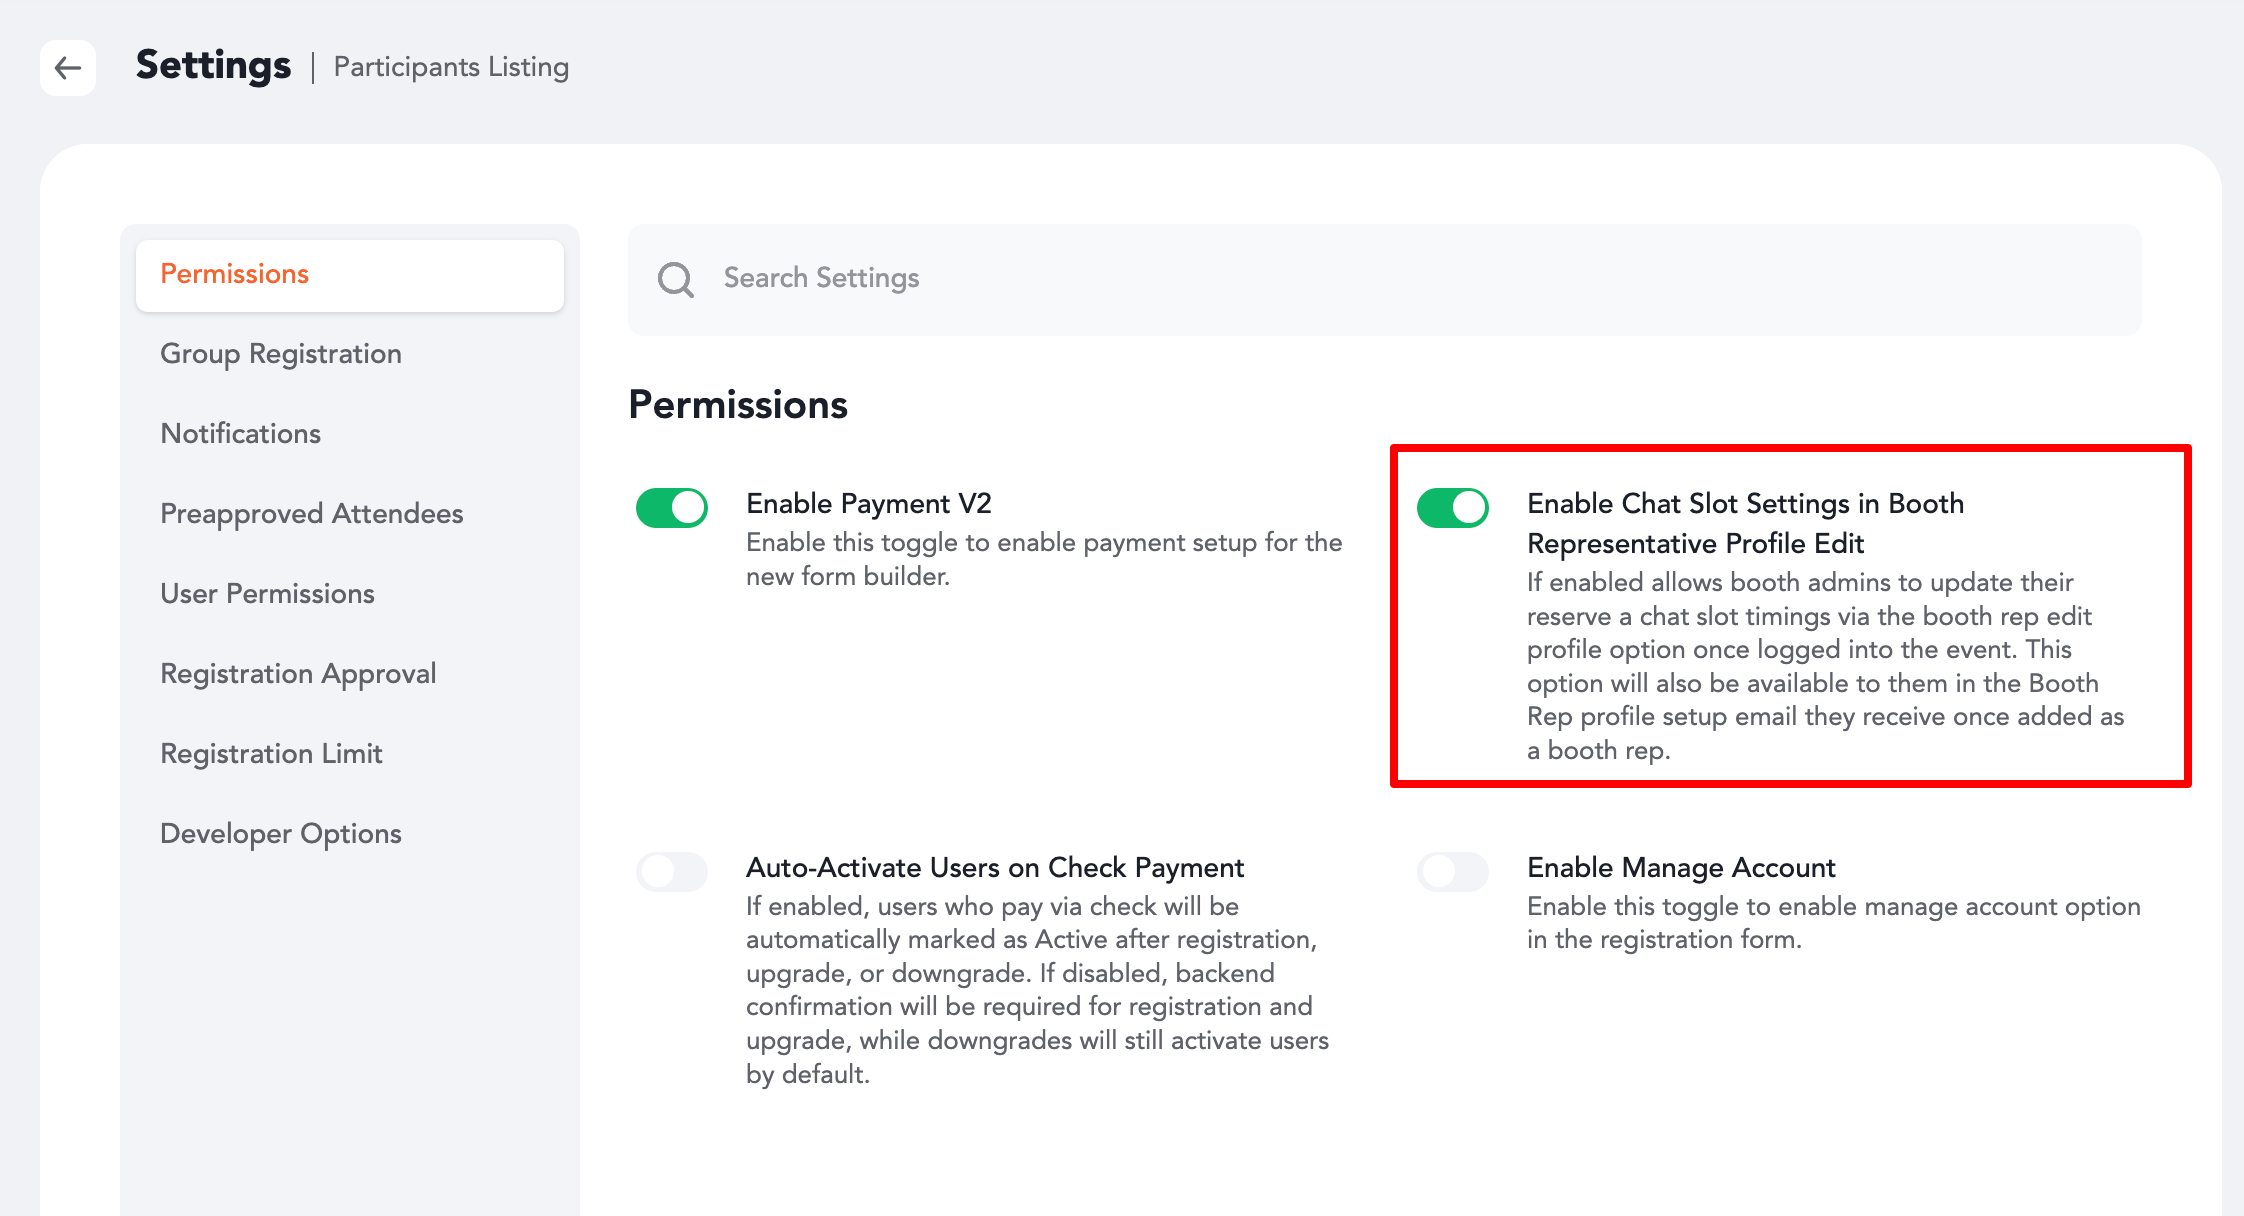
Task: Click the search magnifier icon
Action: coord(675,279)
